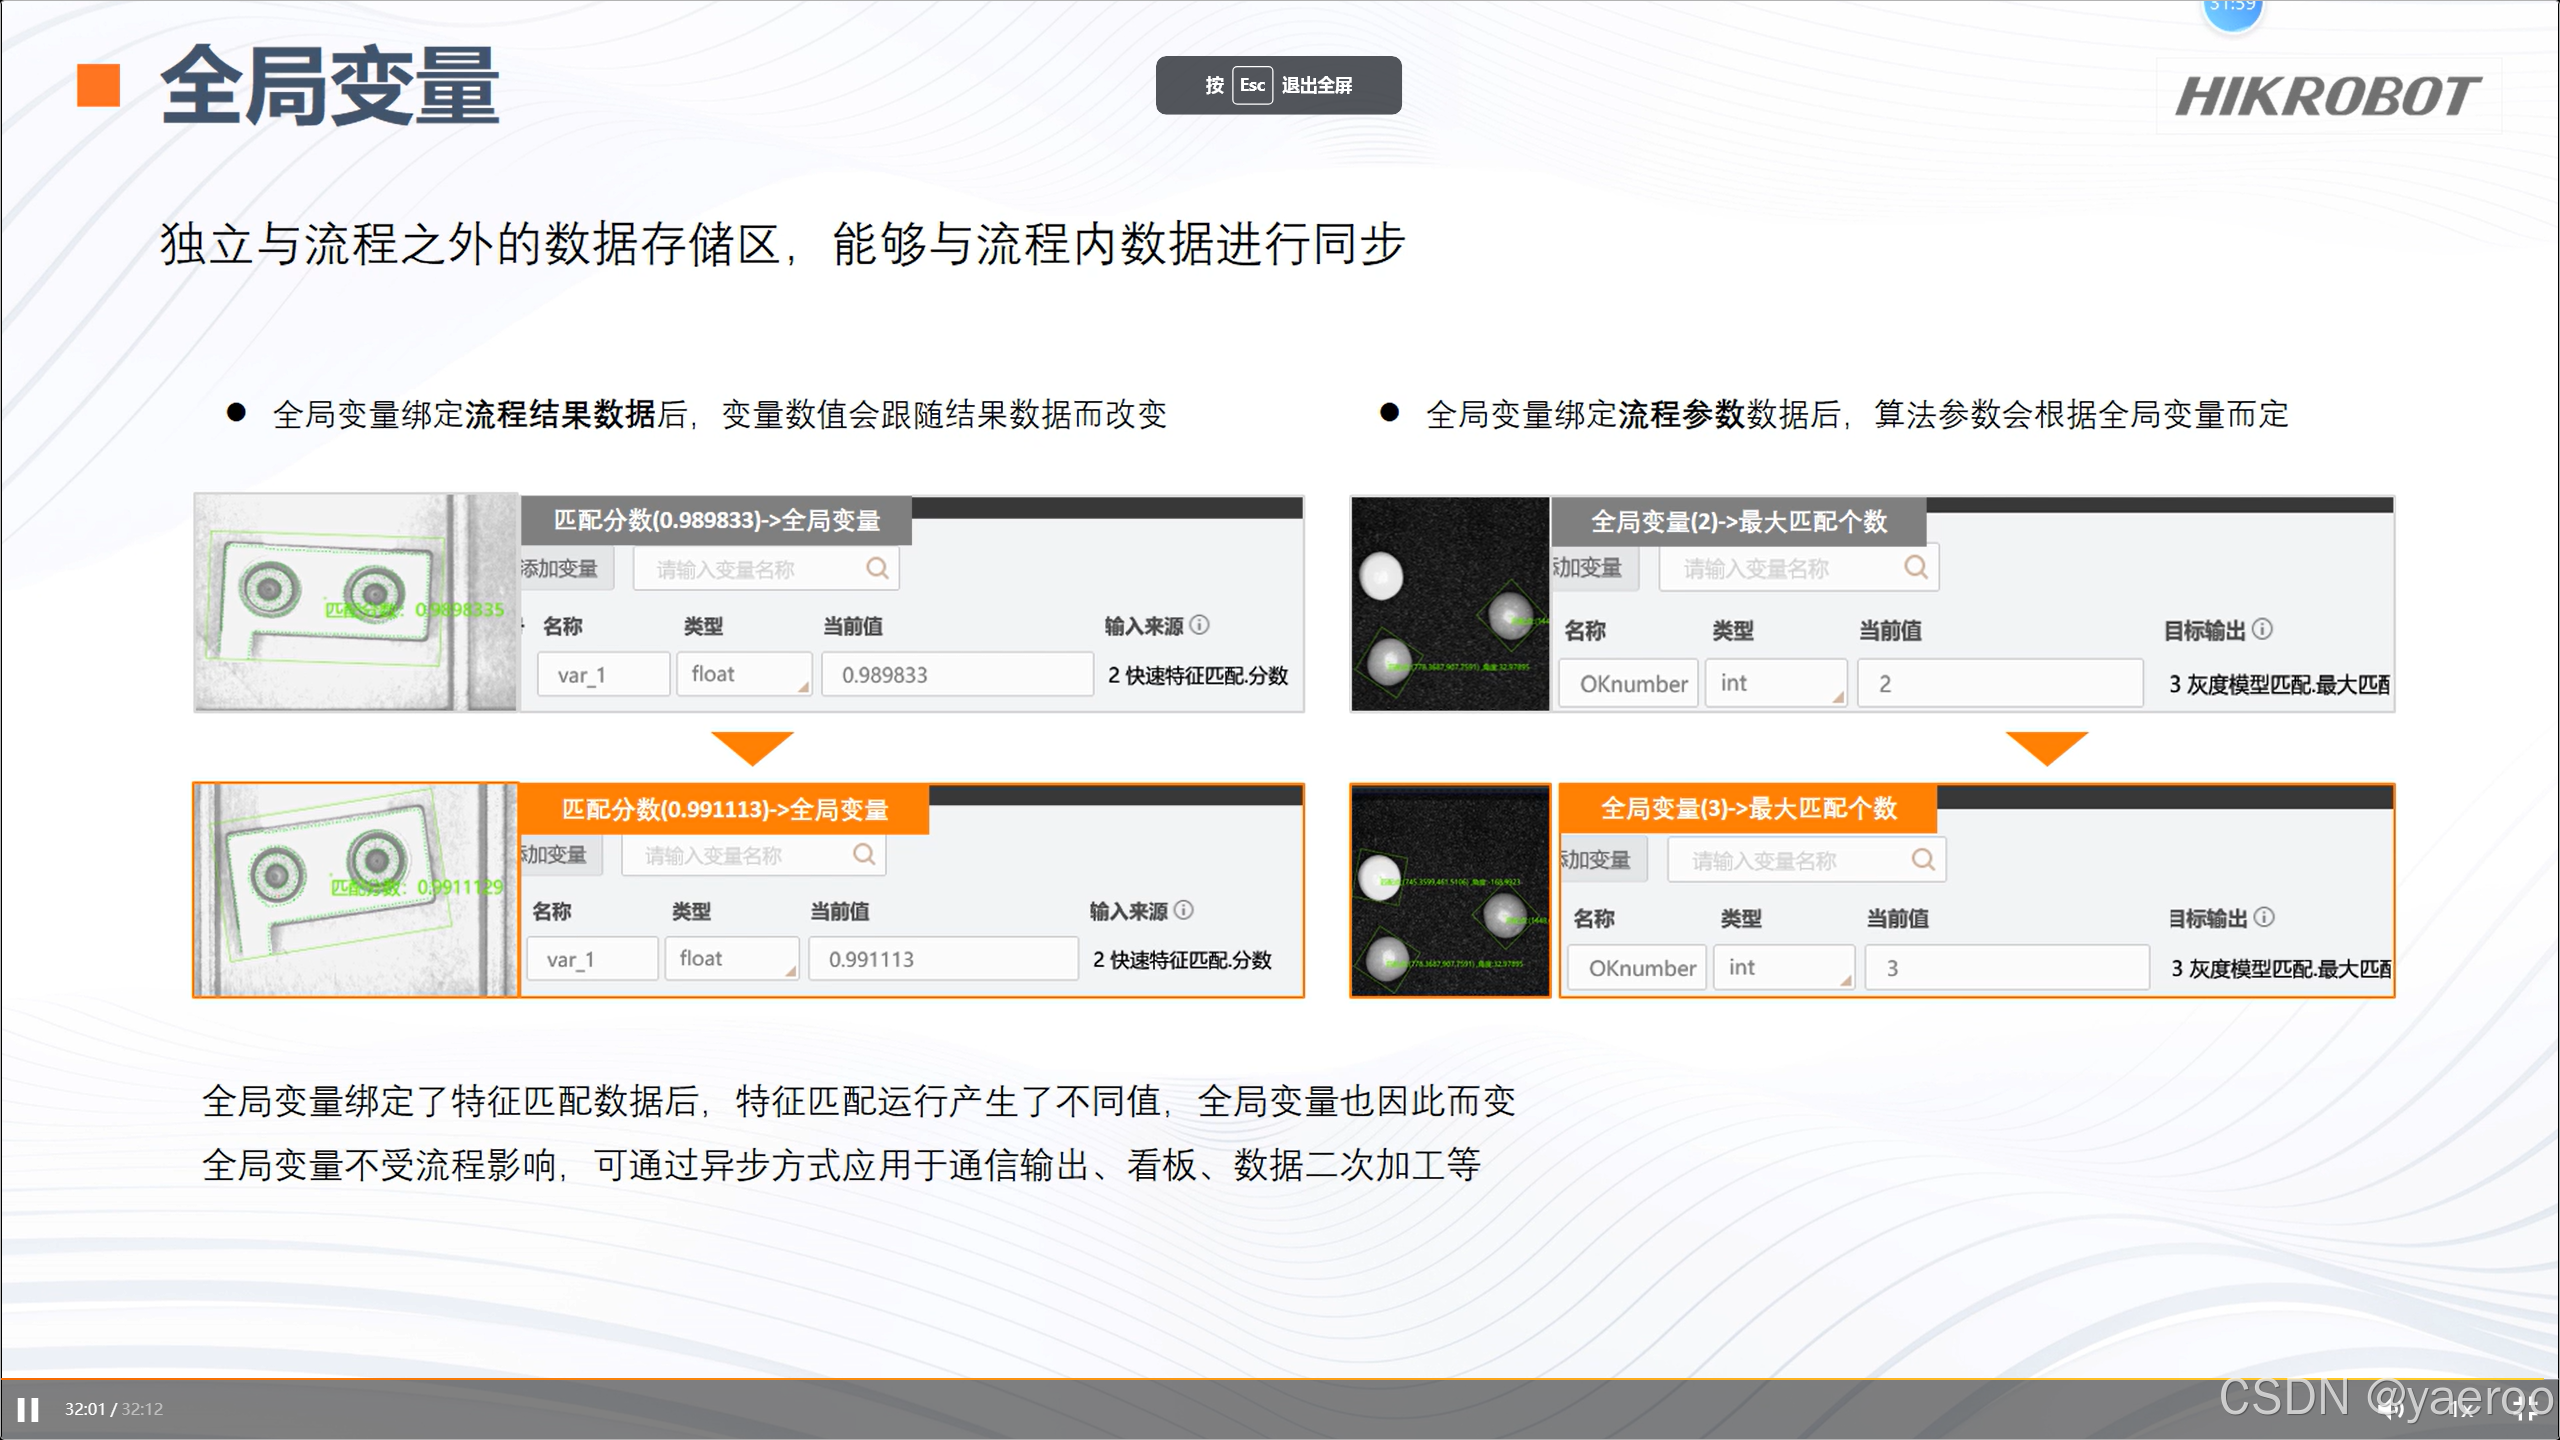Click the bracket part thumbnail scoring 0.9911129

pos(356,889)
